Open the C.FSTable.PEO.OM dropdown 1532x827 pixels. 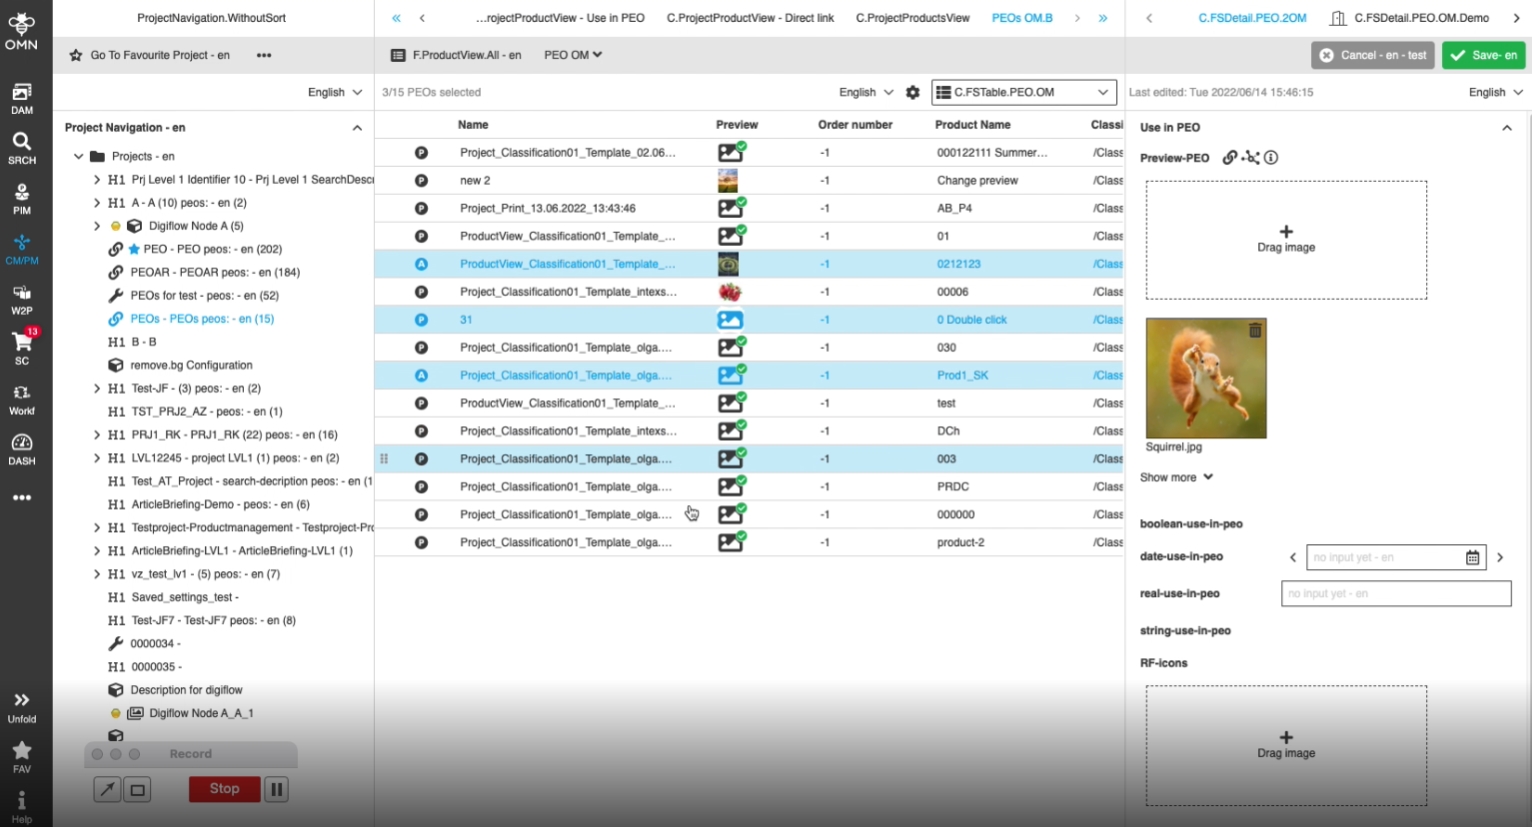pyautogui.click(x=1024, y=92)
